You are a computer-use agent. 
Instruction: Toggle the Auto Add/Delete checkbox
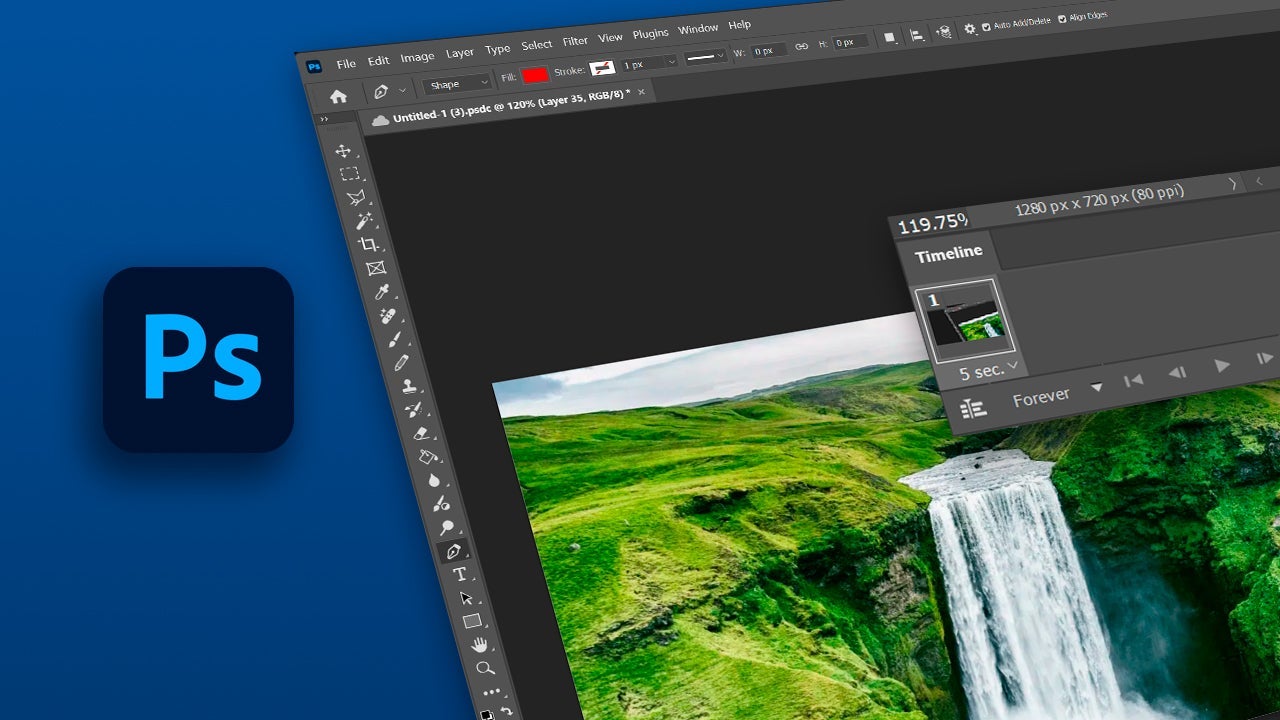pyautogui.click(x=986, y=26)
